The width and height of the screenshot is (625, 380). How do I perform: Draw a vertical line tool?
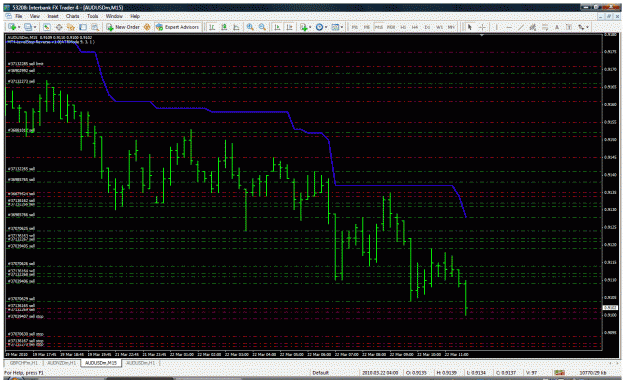497,27
